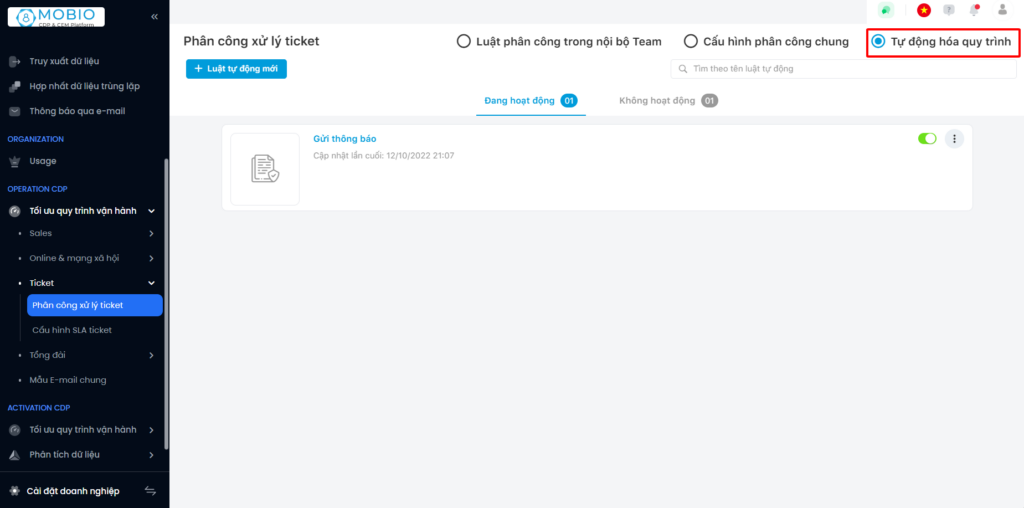Expand the Tổng đài submenu
The image size is (1024, 508).
(x=151, y=355)
